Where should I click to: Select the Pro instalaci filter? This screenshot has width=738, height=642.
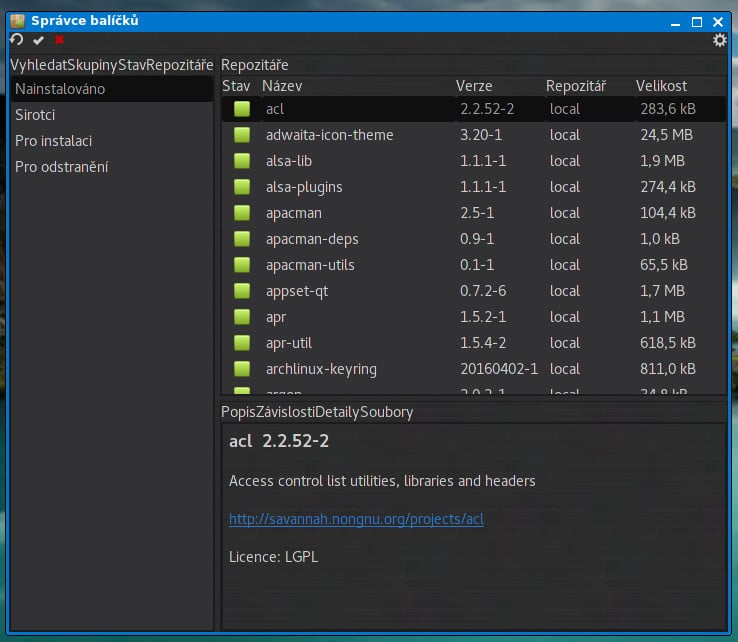point(112,141)
